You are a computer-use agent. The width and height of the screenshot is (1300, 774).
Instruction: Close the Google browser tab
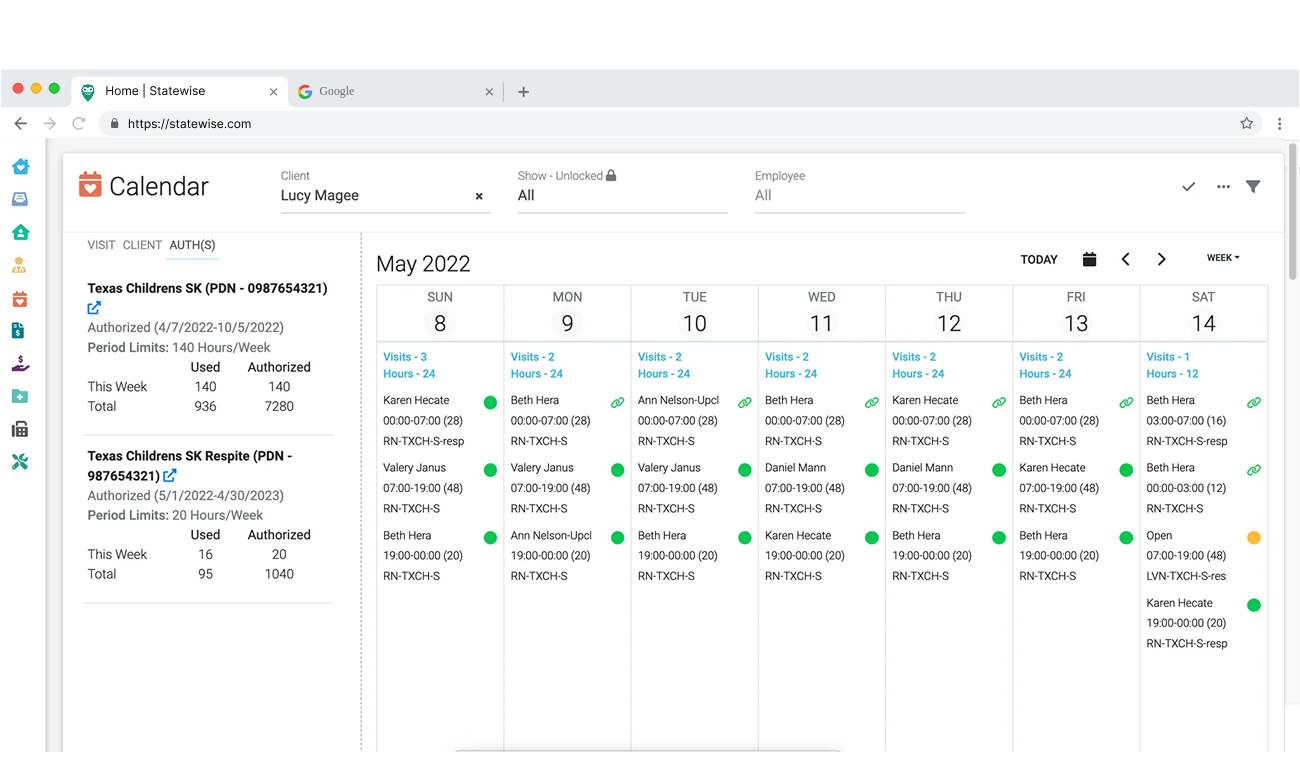tap(489, 92)
